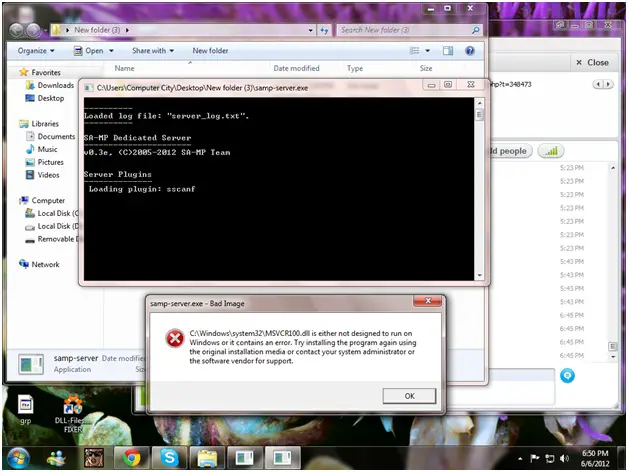Viewport: 628px width, 472px height.
Task: Click the change view icon in Explorer
Action: pyautogui.click(x=415, y=50)
